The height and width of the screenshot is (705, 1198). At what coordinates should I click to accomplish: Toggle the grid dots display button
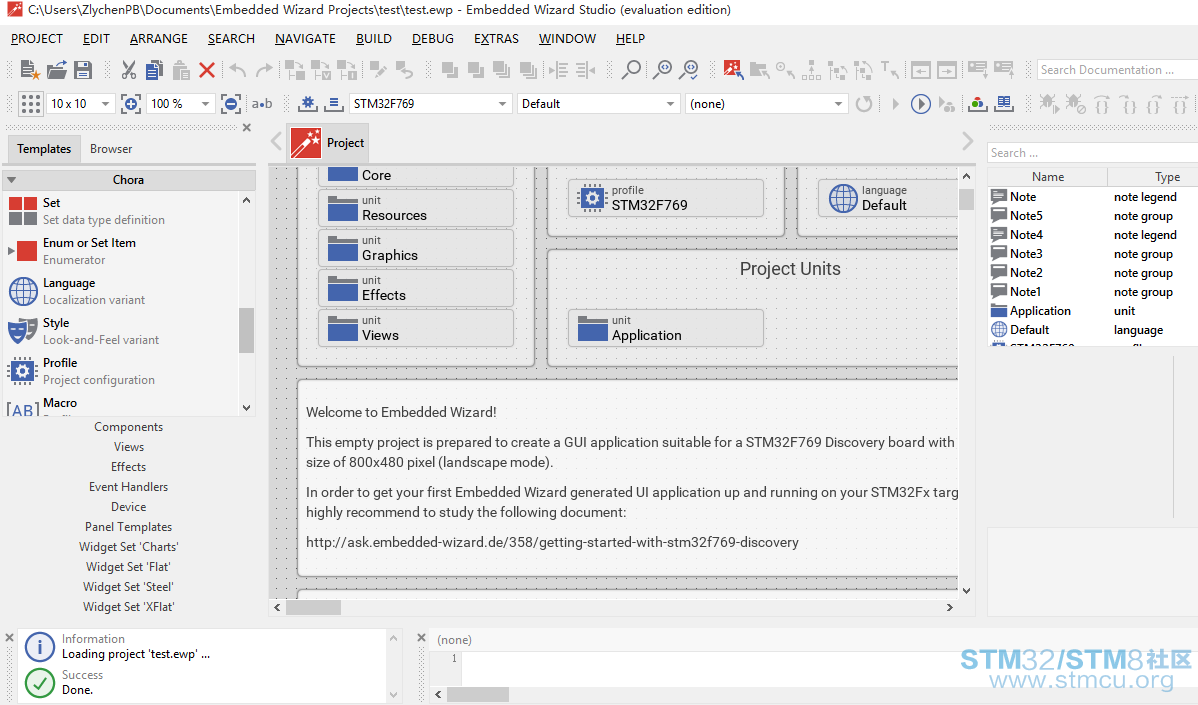tap(31, 103)
